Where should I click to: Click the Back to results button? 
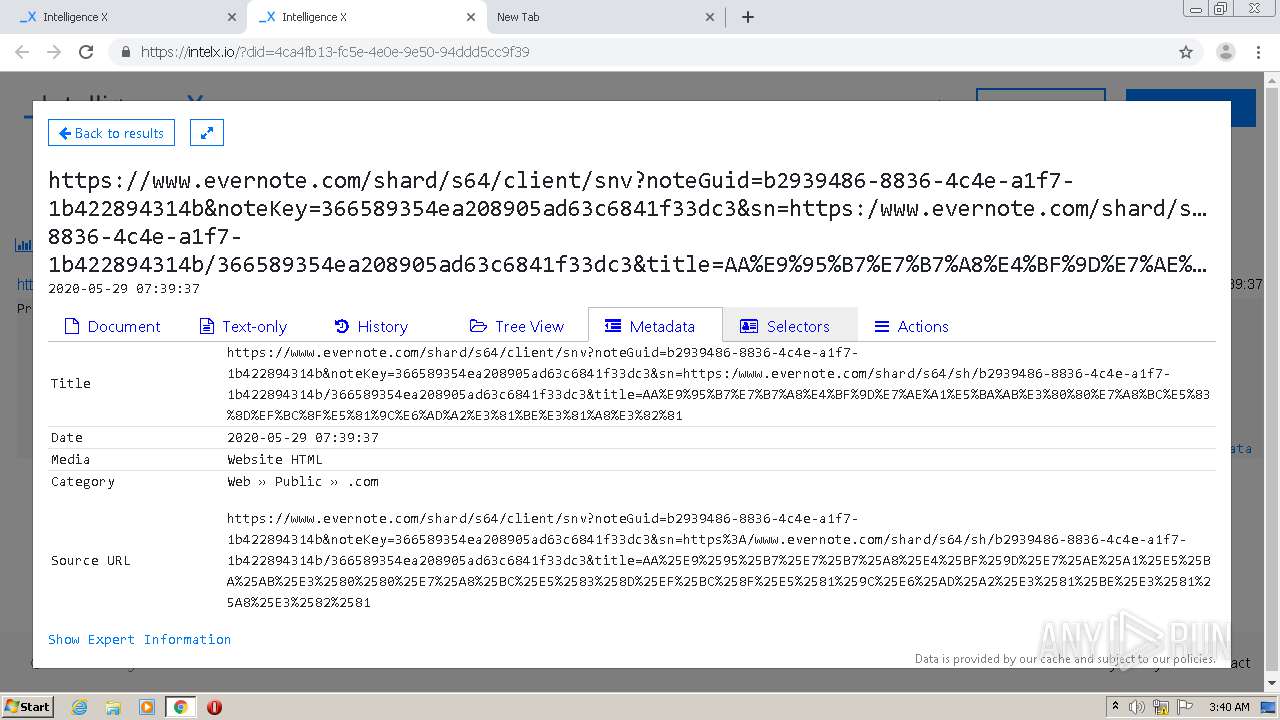click(111, 133)
